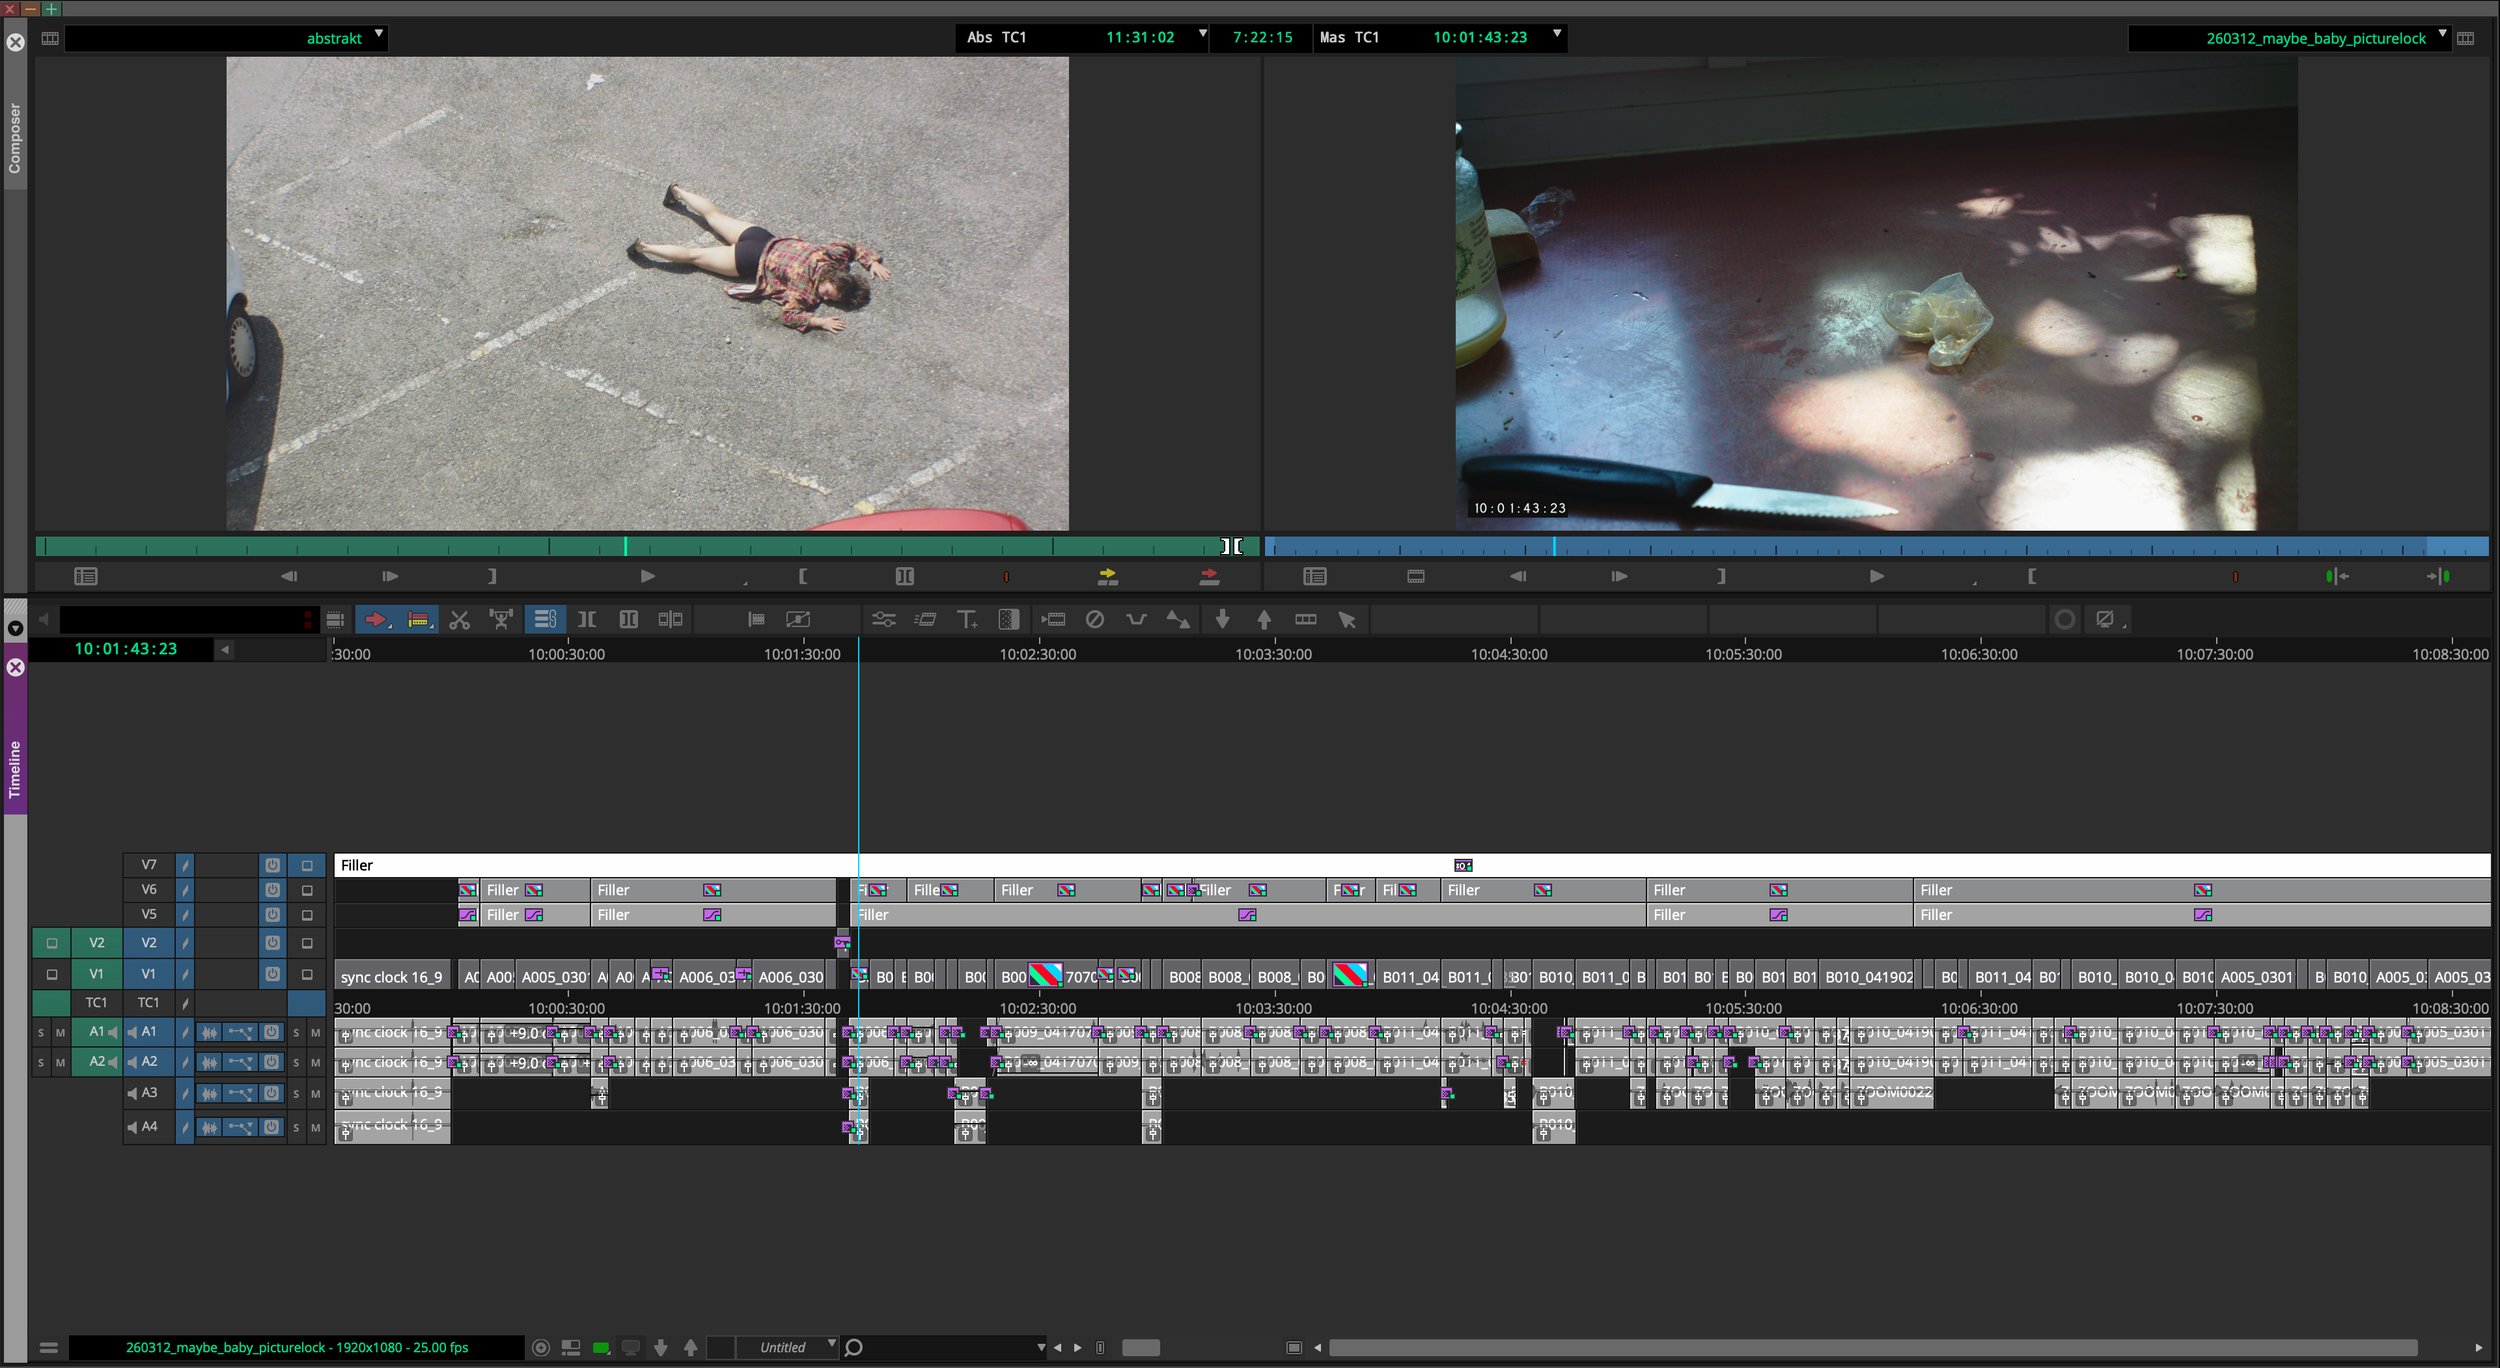Click the Remove Effect circle-slash icon
Viewport: 2500px width, 1368px height.
pos(1095,620)
